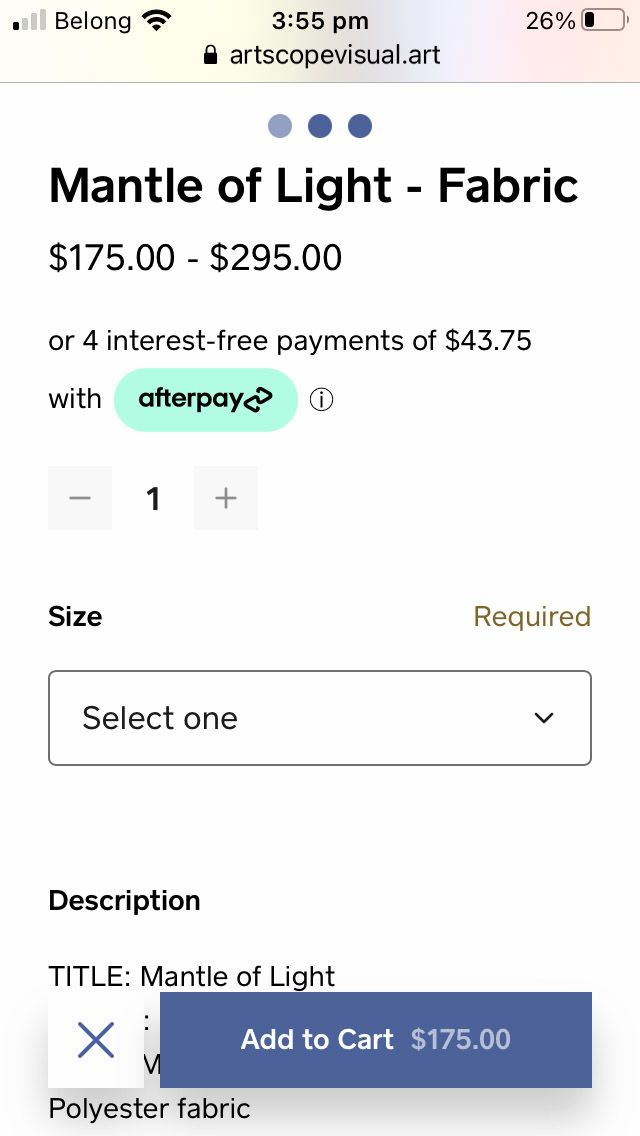Select the middle carousel dot
The width and height of the screenshot is (640, 1136).
[x=320, y=125]
